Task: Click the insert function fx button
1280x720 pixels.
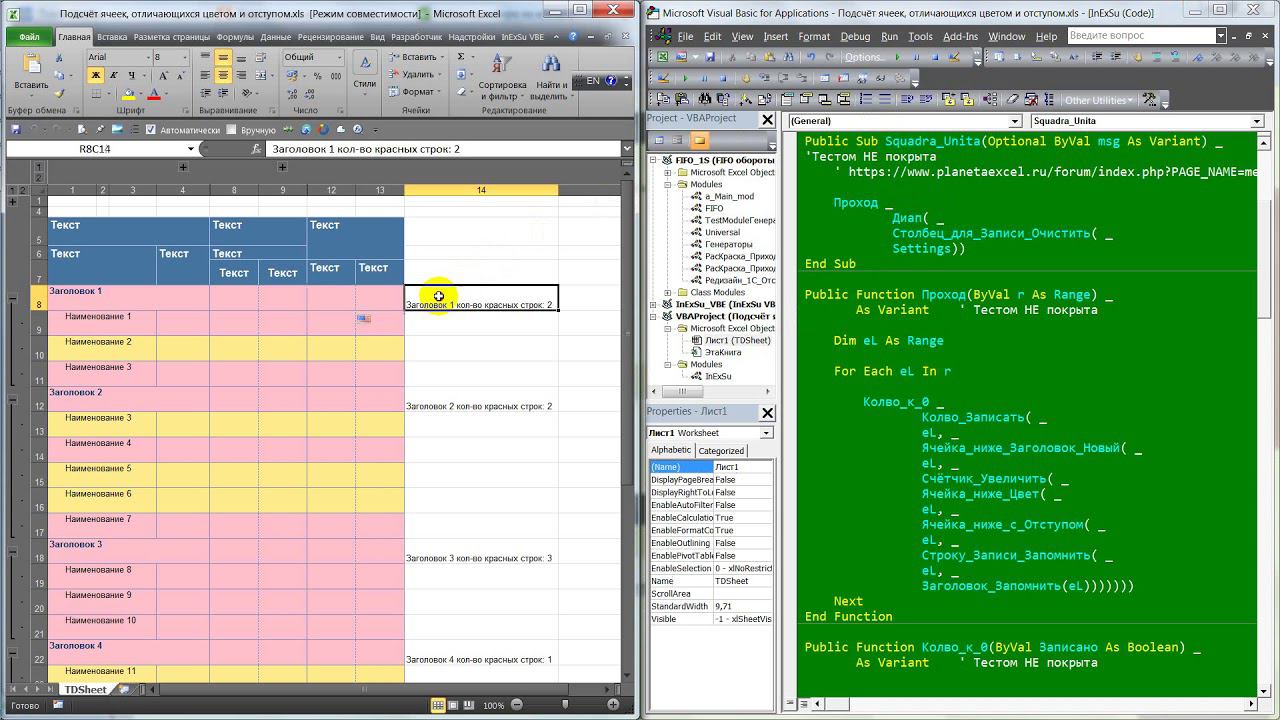Action: 256,149
